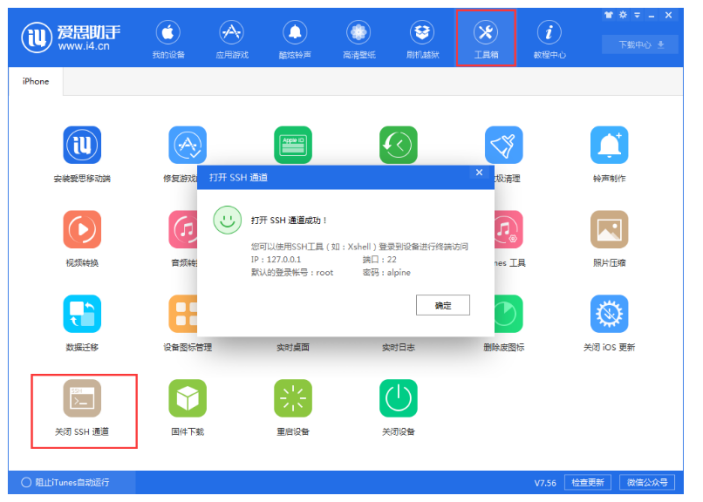
Task: Click the 密码：alpine text in dialog
Action: point(386,273)
